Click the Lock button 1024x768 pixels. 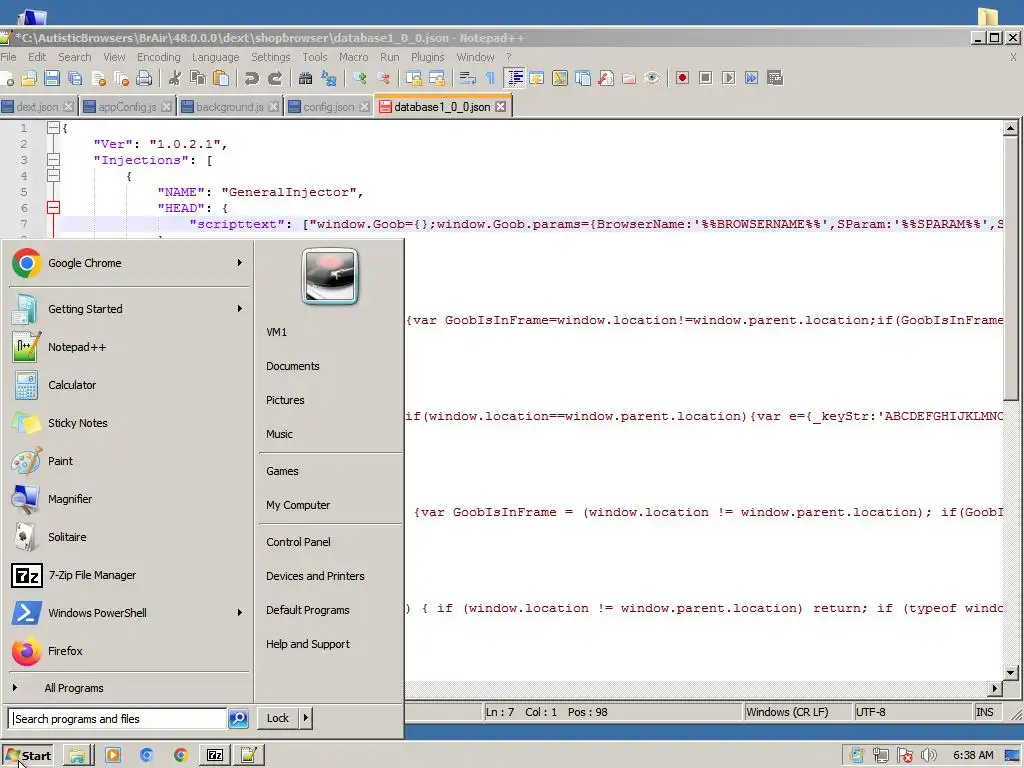[278, 718]
